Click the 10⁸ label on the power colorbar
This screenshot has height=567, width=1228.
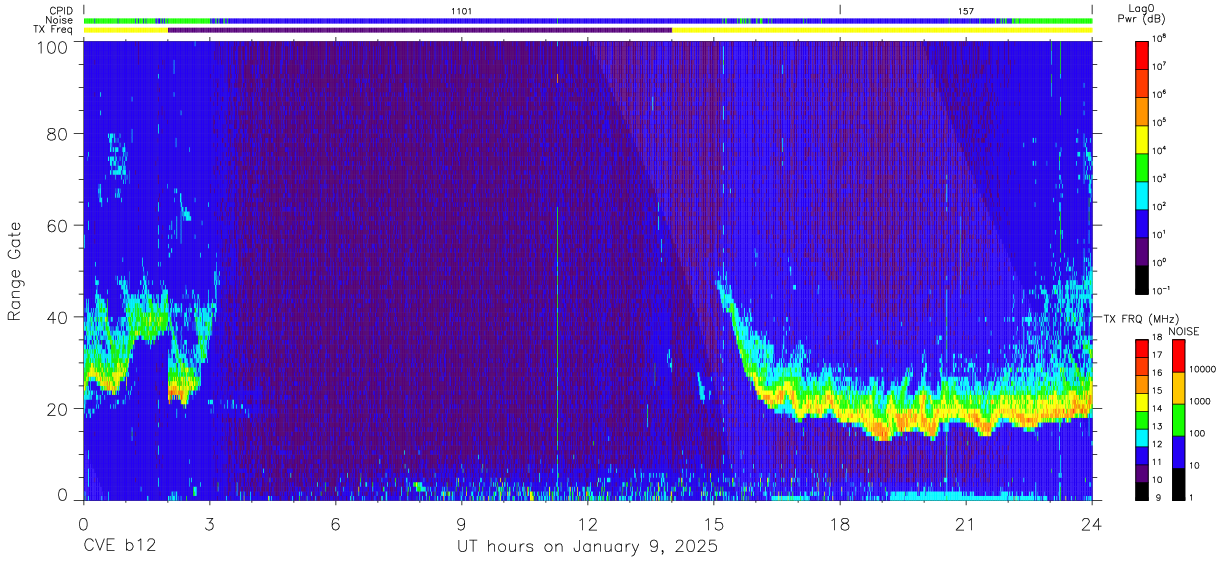(1158, 38)
